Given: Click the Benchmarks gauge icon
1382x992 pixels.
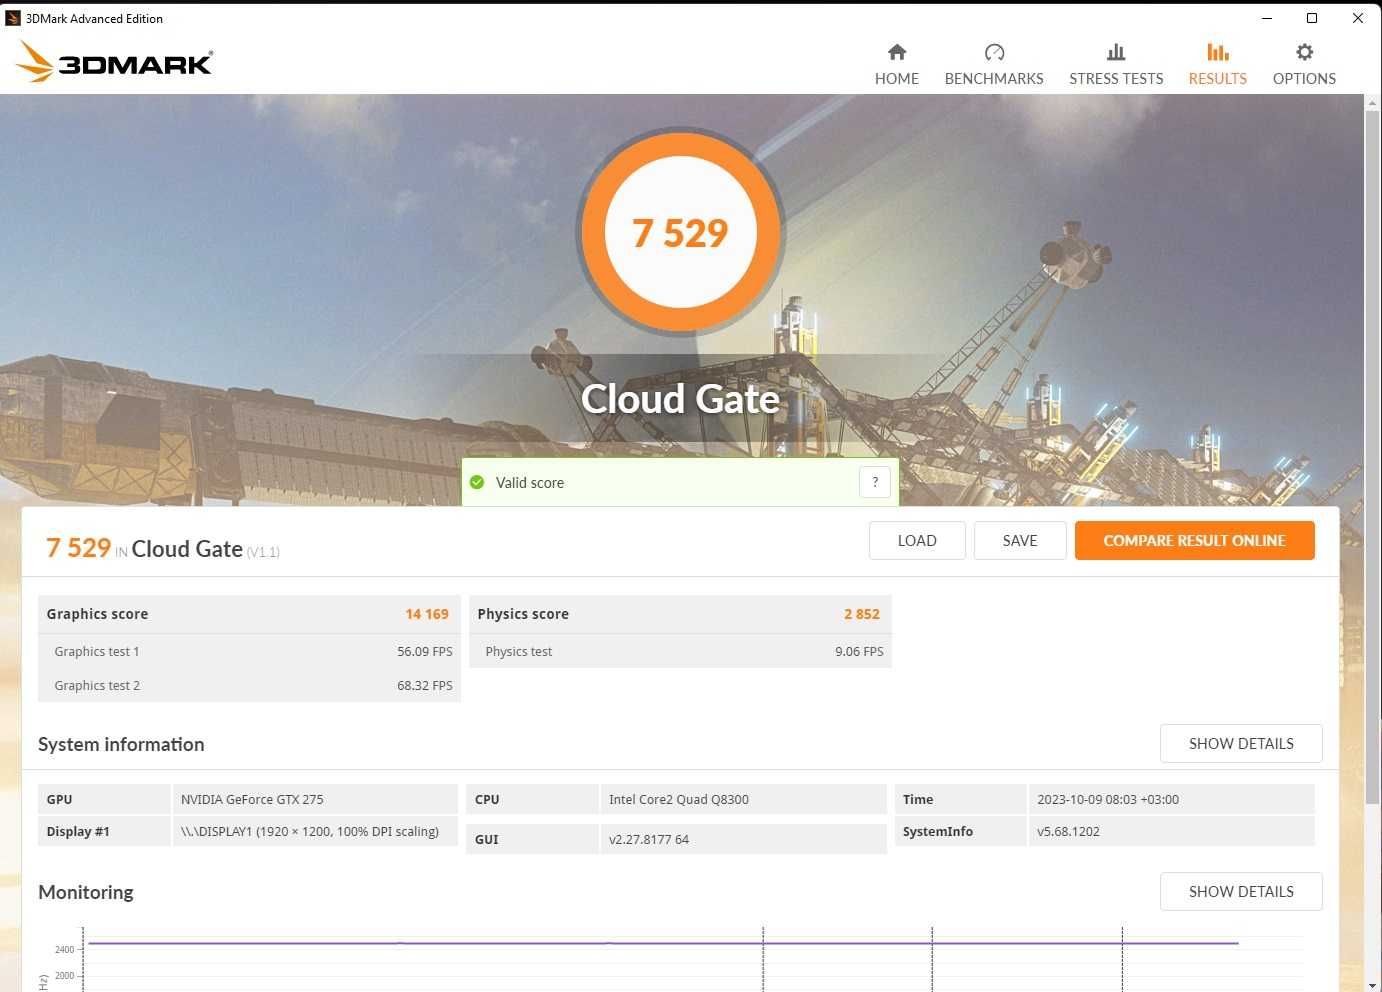Looking at the screenshot, I should click(994, 52).
